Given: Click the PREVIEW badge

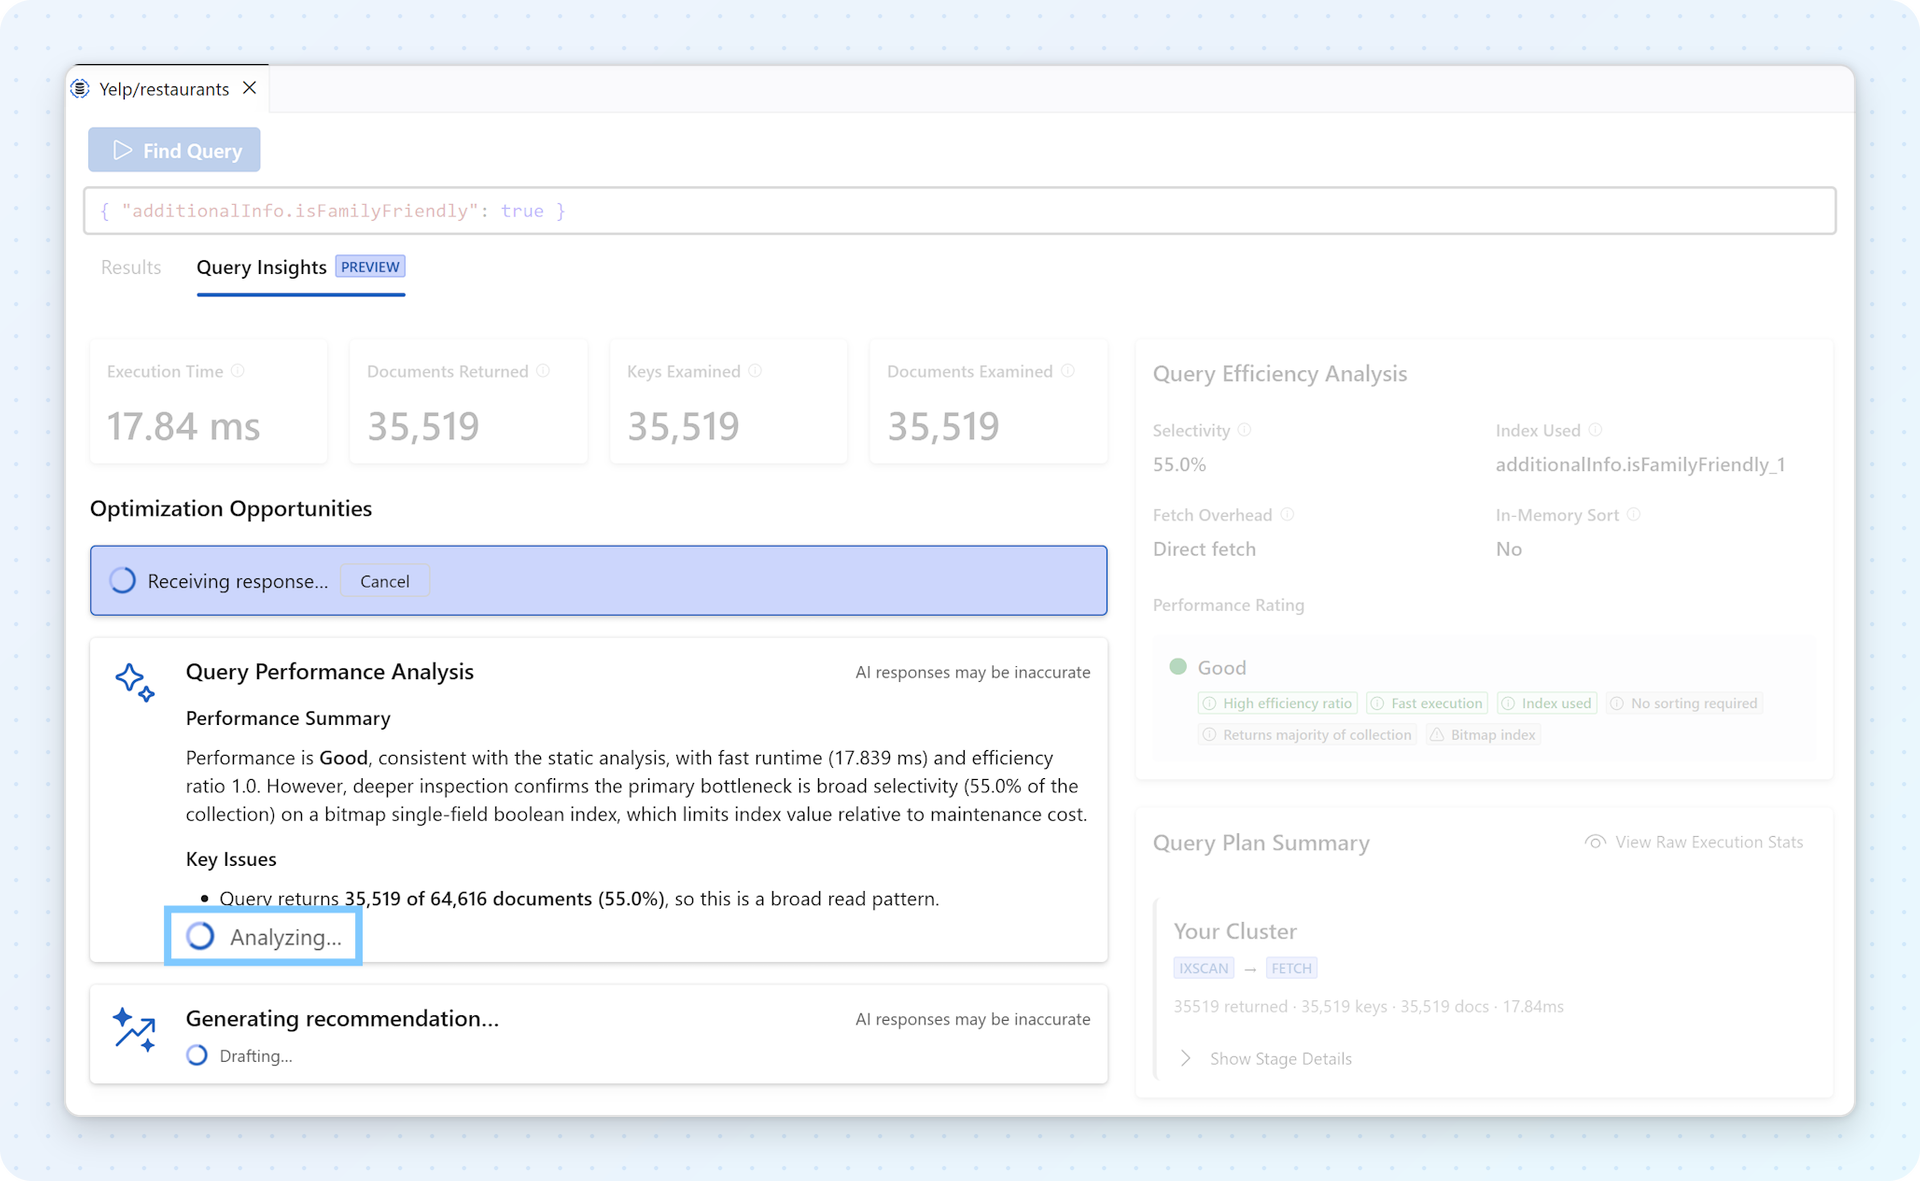Looking at the screenshot, I should click(370, 267).
